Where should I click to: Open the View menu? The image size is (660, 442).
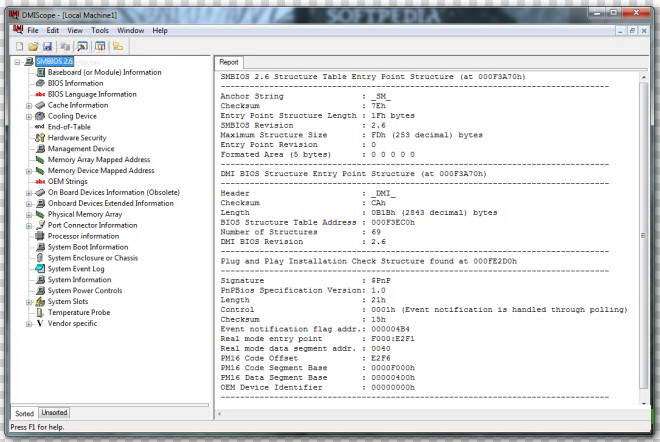pos(75,31)
